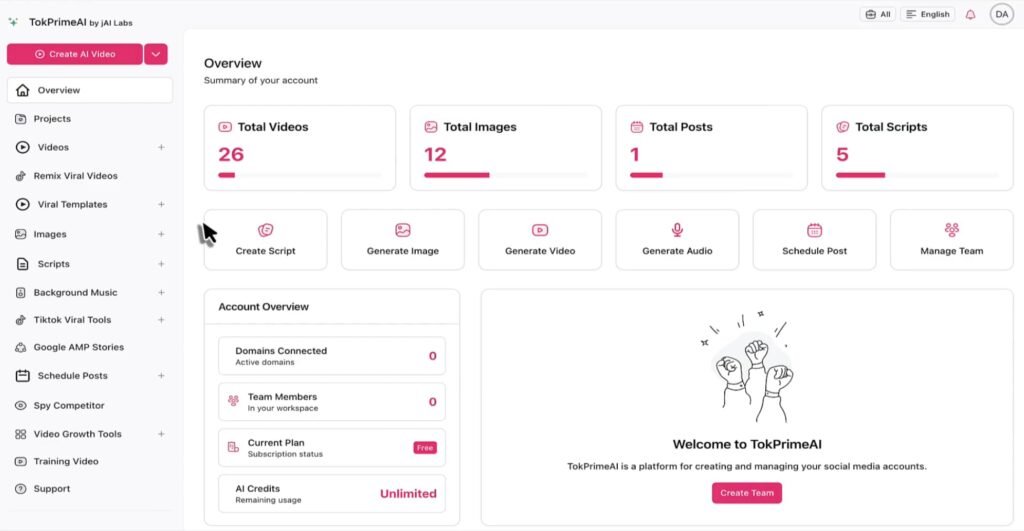Click the Generate Image card icon
Image resolution: width=1024 pixels, height=531 pixels.
point(403,230)
